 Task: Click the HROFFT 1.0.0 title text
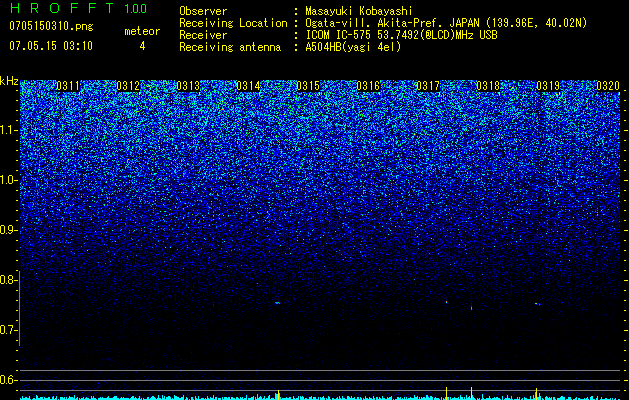click(x=78, y=8)
